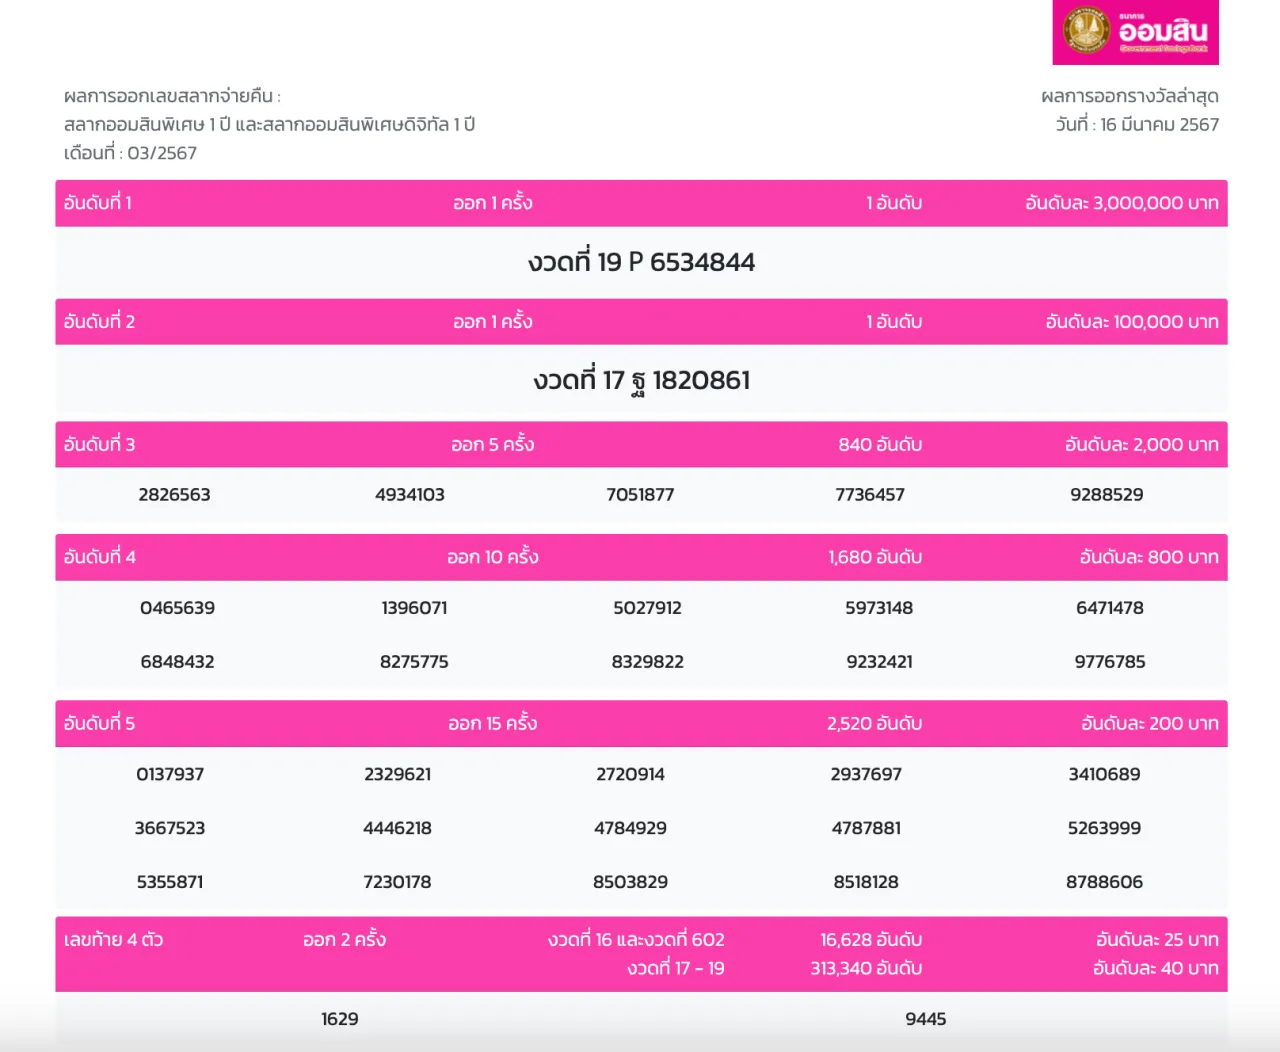Select fourth prize number 0465639
This screenshot has height=1052, width=1280.
(x=177, y=608)
